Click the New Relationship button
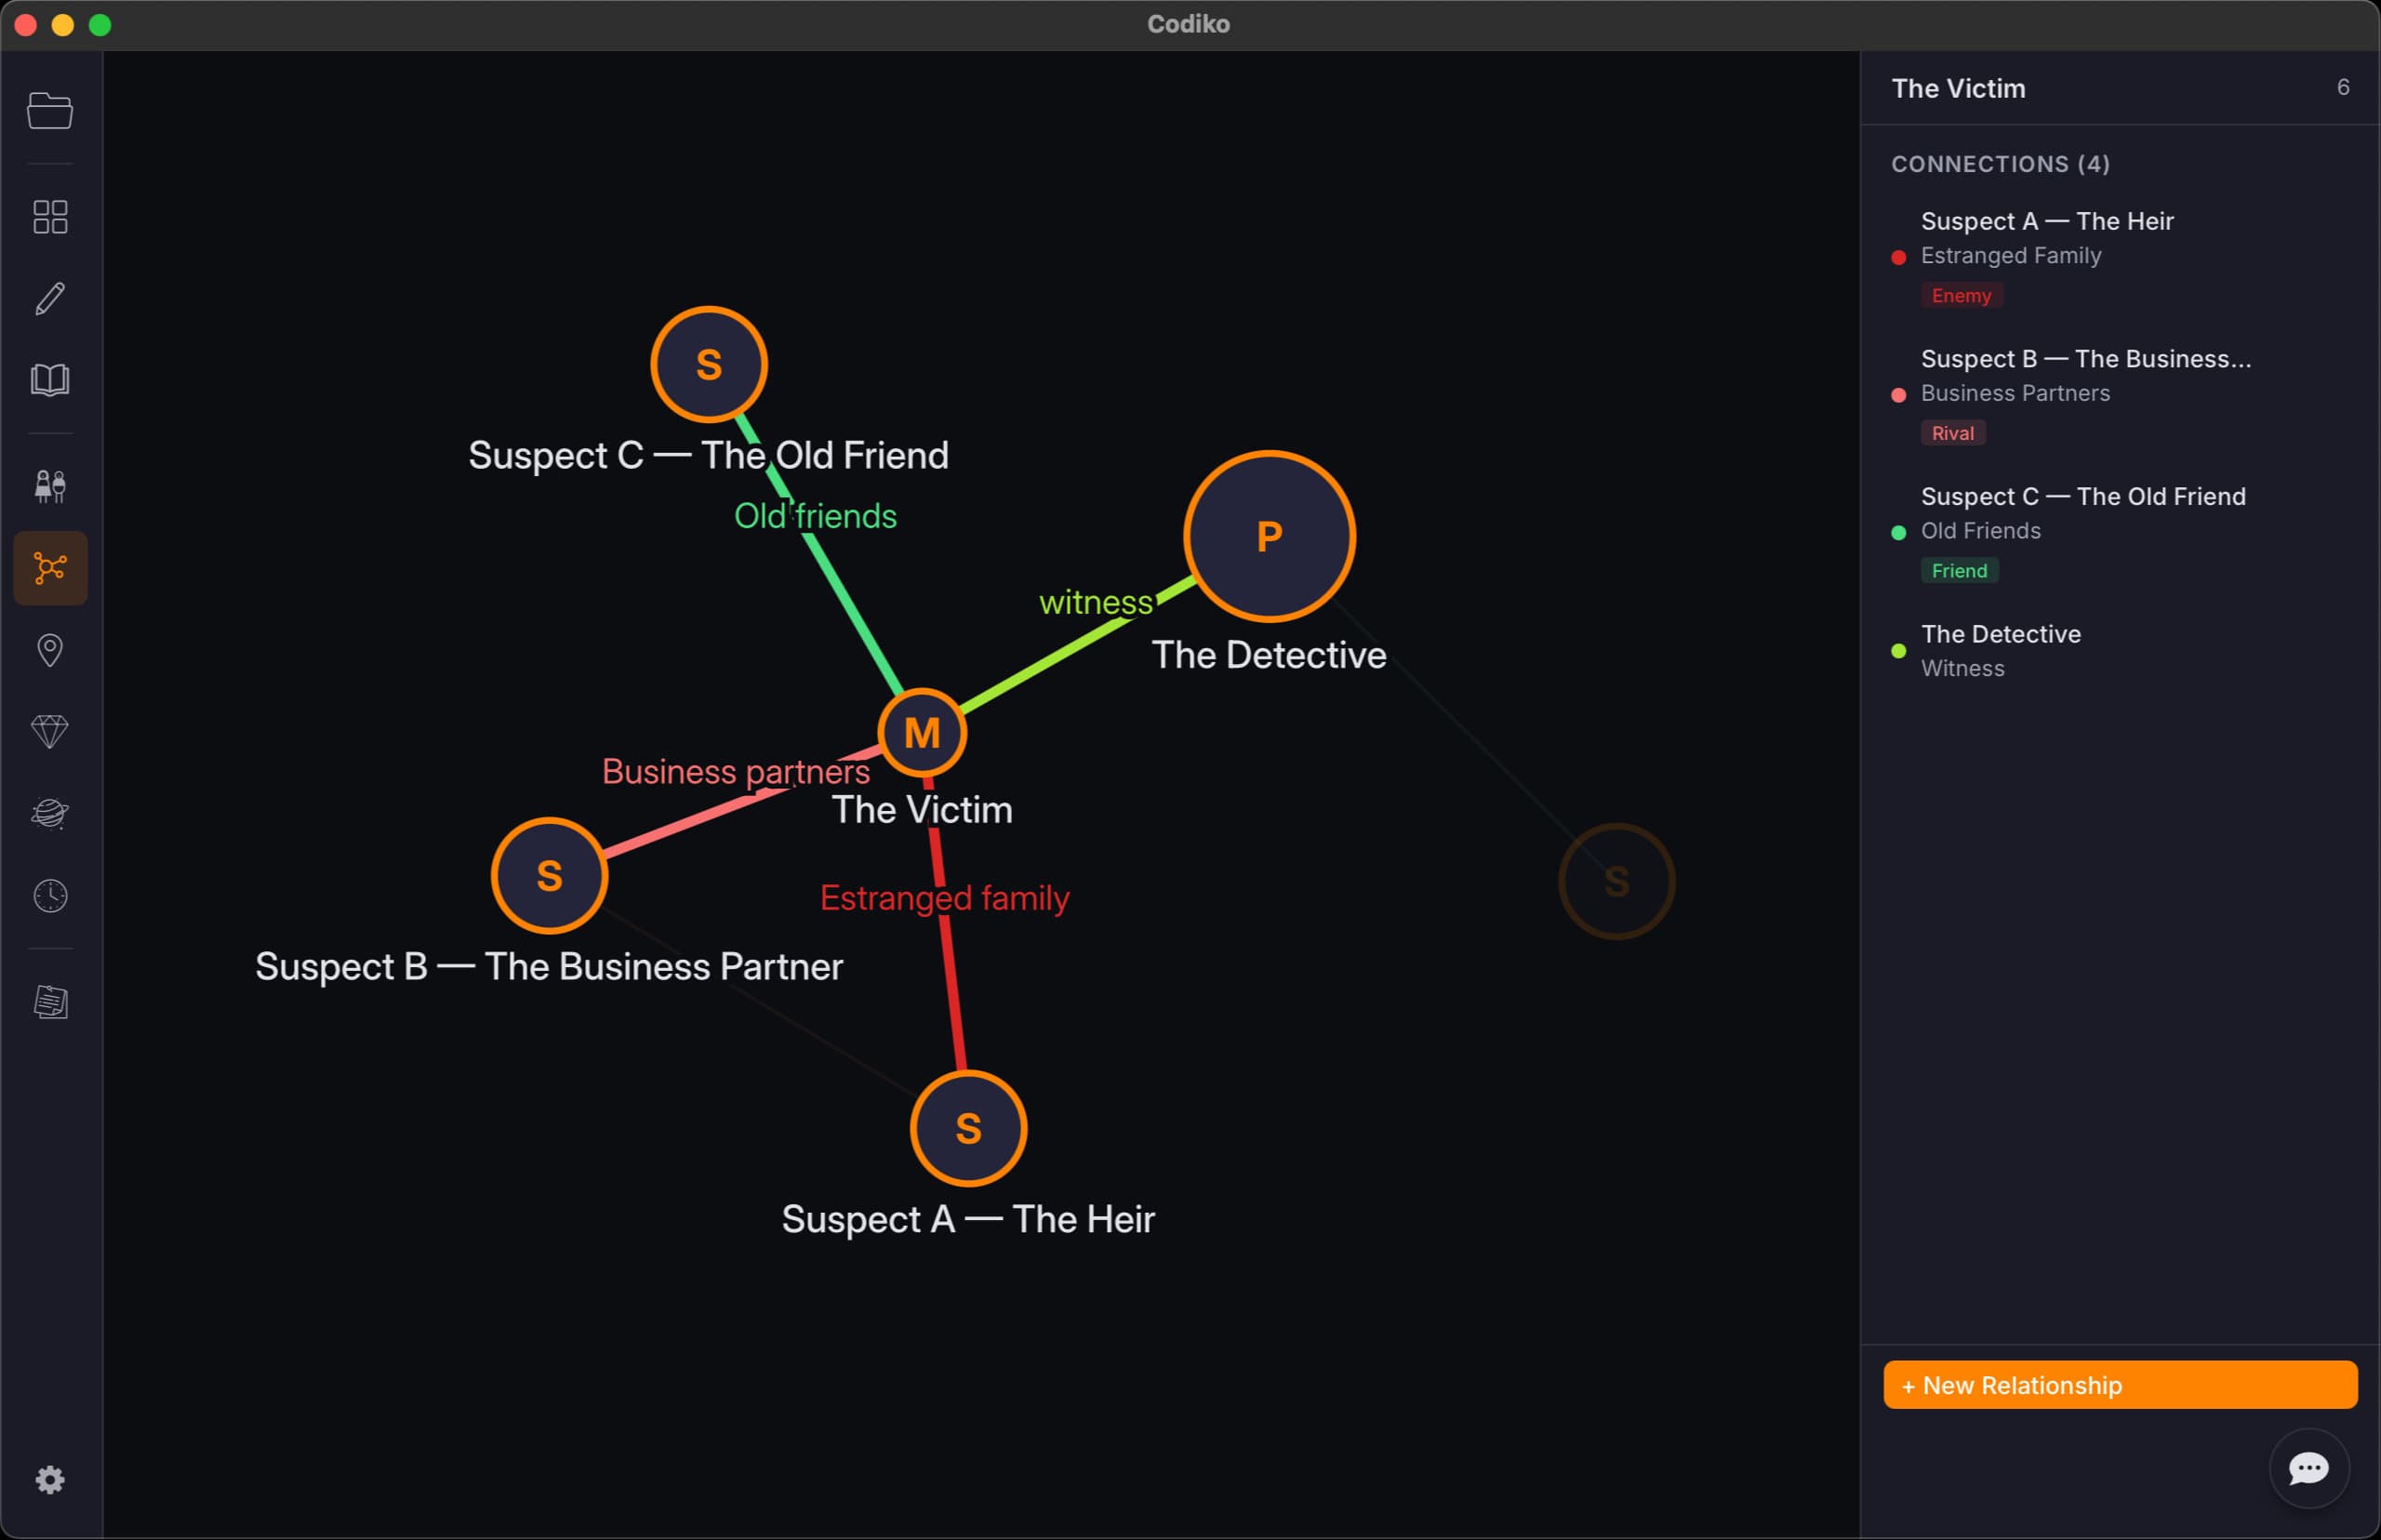 click(x=2120, y=1385)
